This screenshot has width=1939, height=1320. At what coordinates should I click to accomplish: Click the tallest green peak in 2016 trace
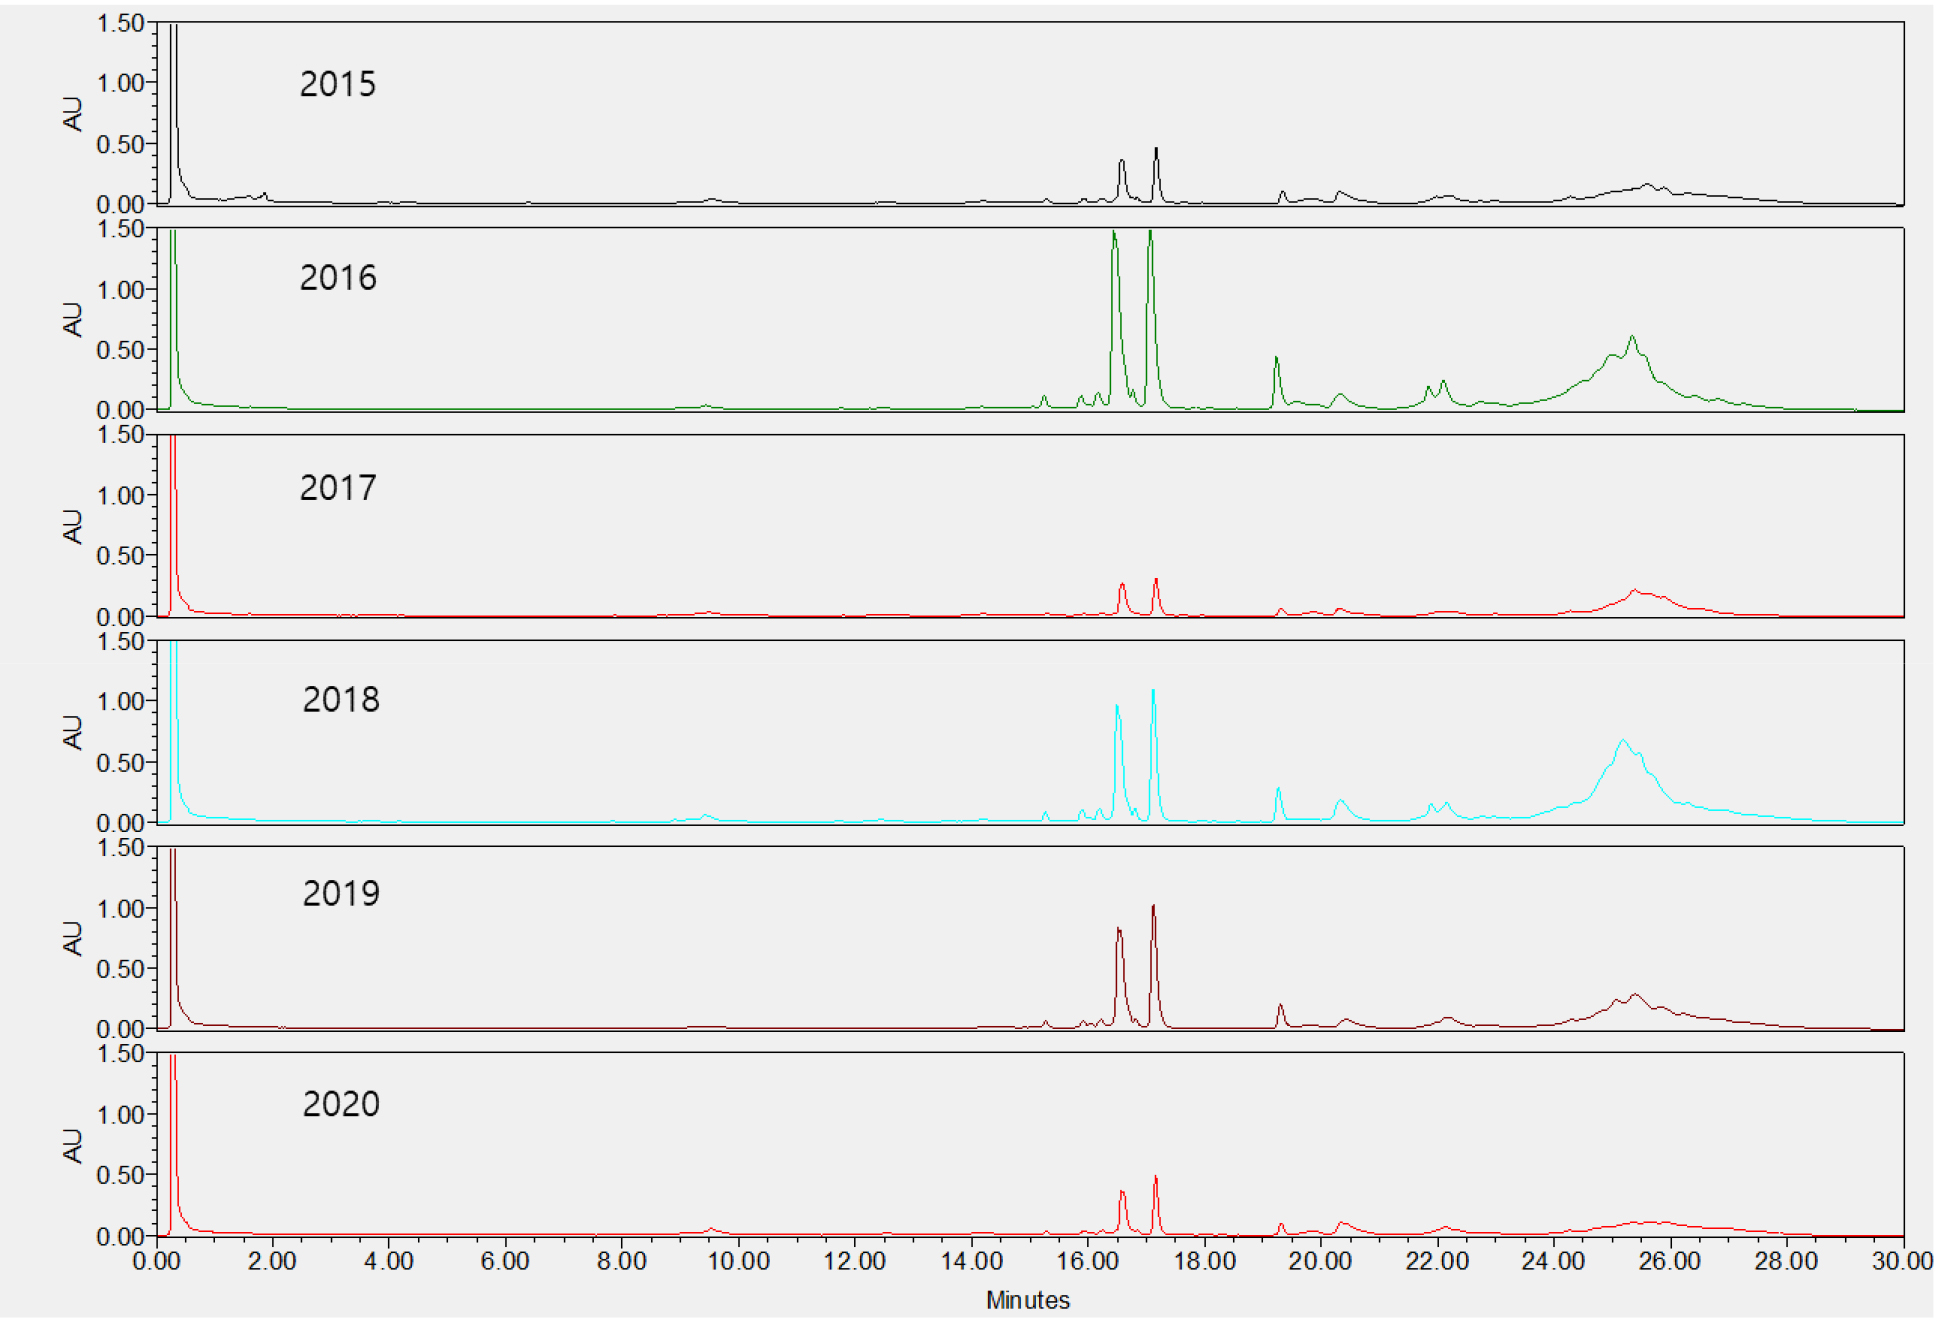[x=1114, y=240]
